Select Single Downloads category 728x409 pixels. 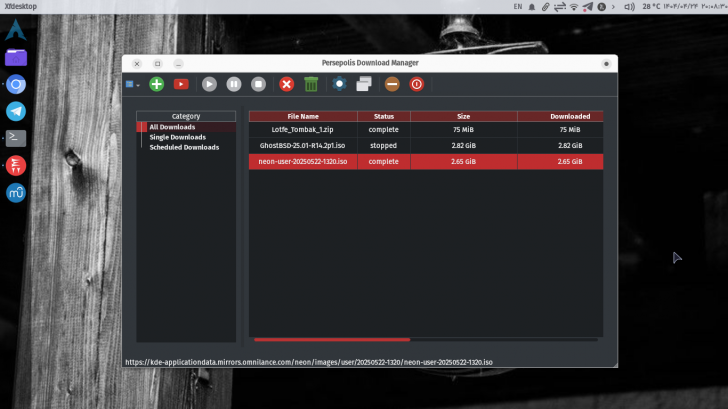point(177,137)
